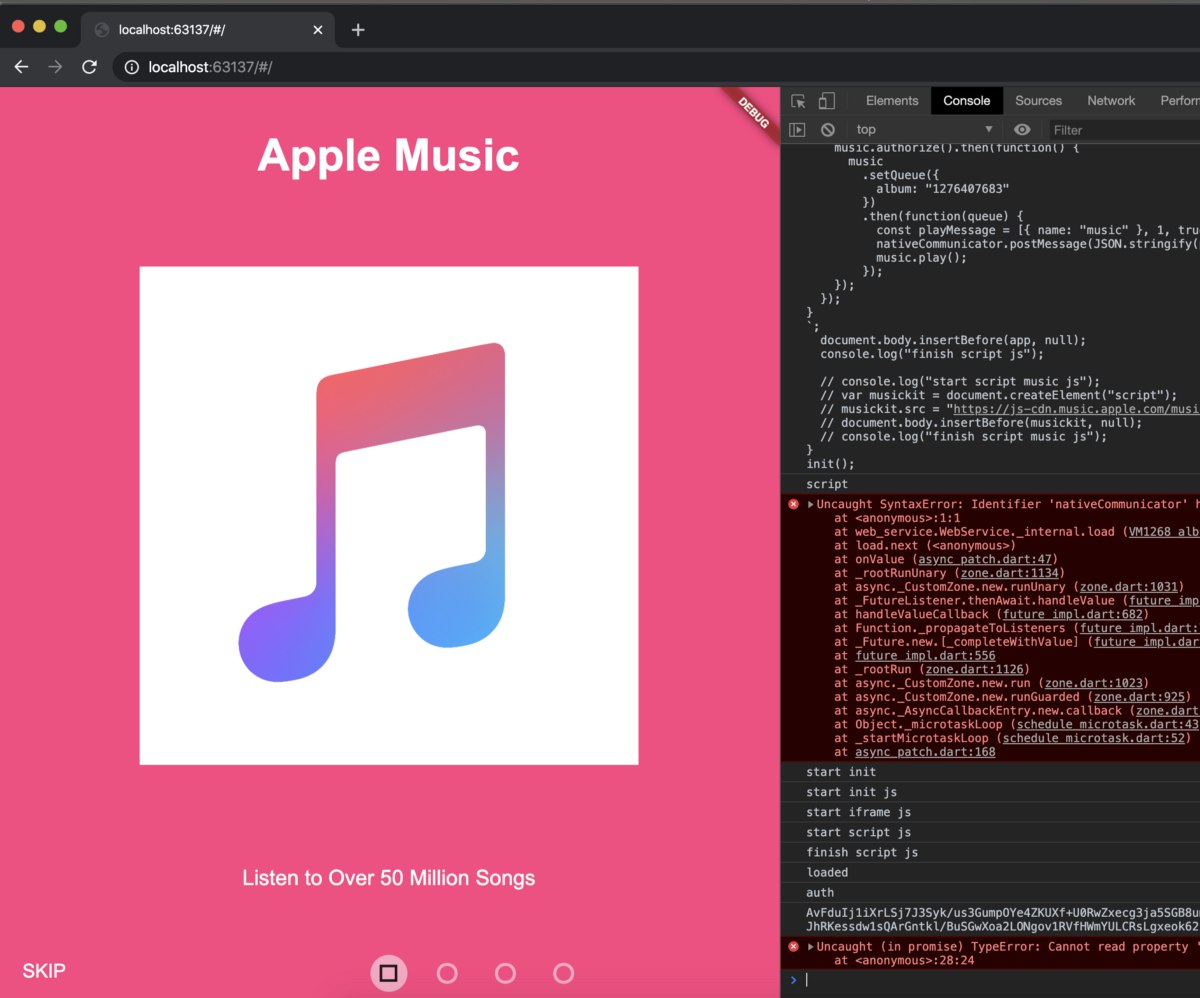
Task: Open the zone.dart:925 source link
Action: (x=1139, y=697)
